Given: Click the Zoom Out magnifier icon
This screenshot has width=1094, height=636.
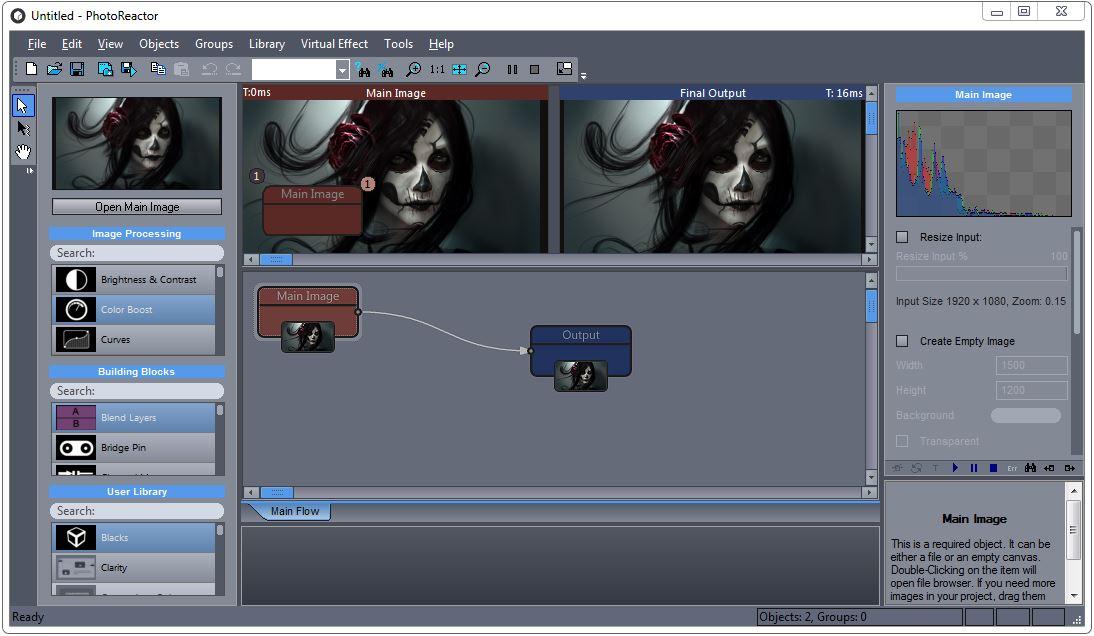Looking at the screenshot, I should tap(482, 69).
